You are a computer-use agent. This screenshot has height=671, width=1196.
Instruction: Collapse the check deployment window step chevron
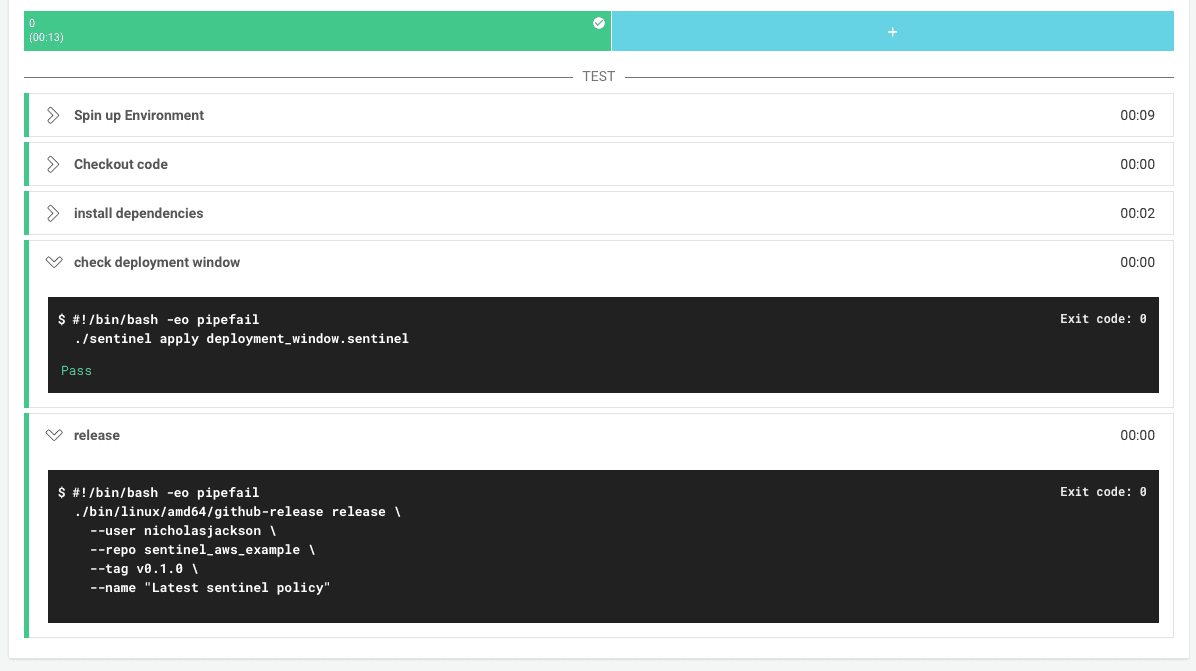point(54,262)
